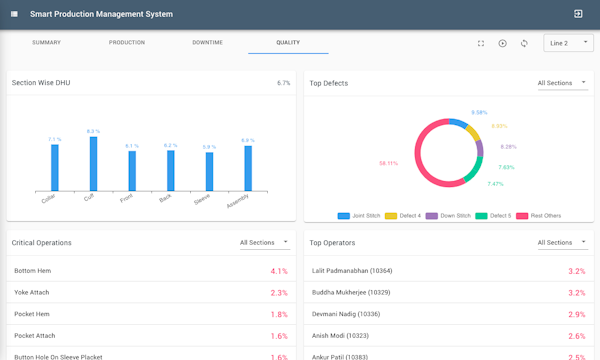
Task: Select Button Hole On Sleeve Placket row
Action: pos(151,354)
